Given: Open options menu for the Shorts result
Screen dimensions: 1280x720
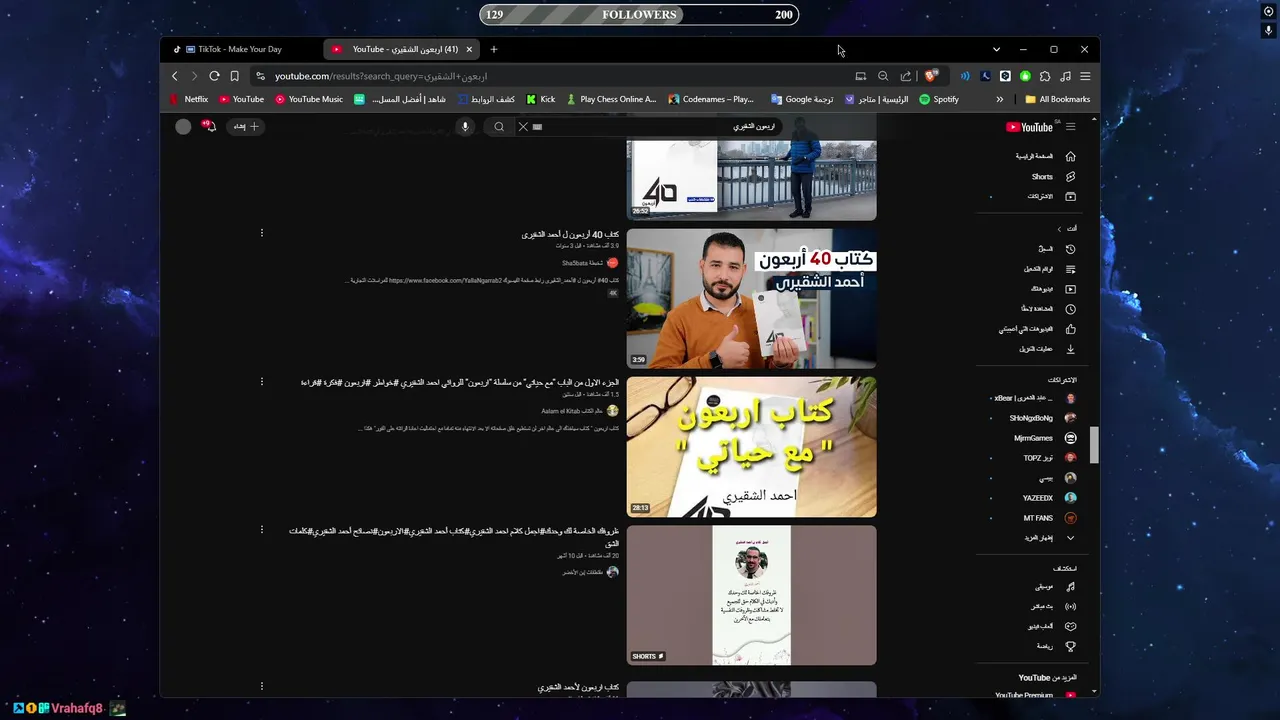Looking at the screenshot, I should click(262, 530).
